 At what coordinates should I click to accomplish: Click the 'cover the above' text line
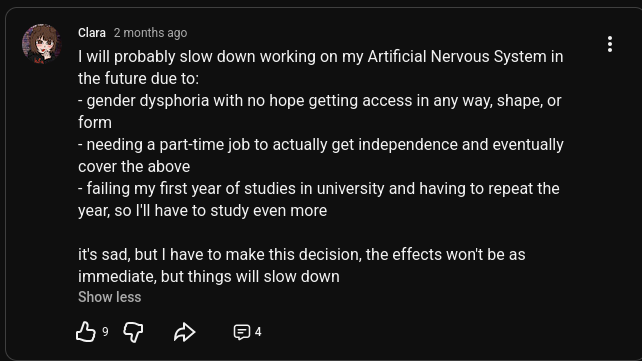coord(134,167)
